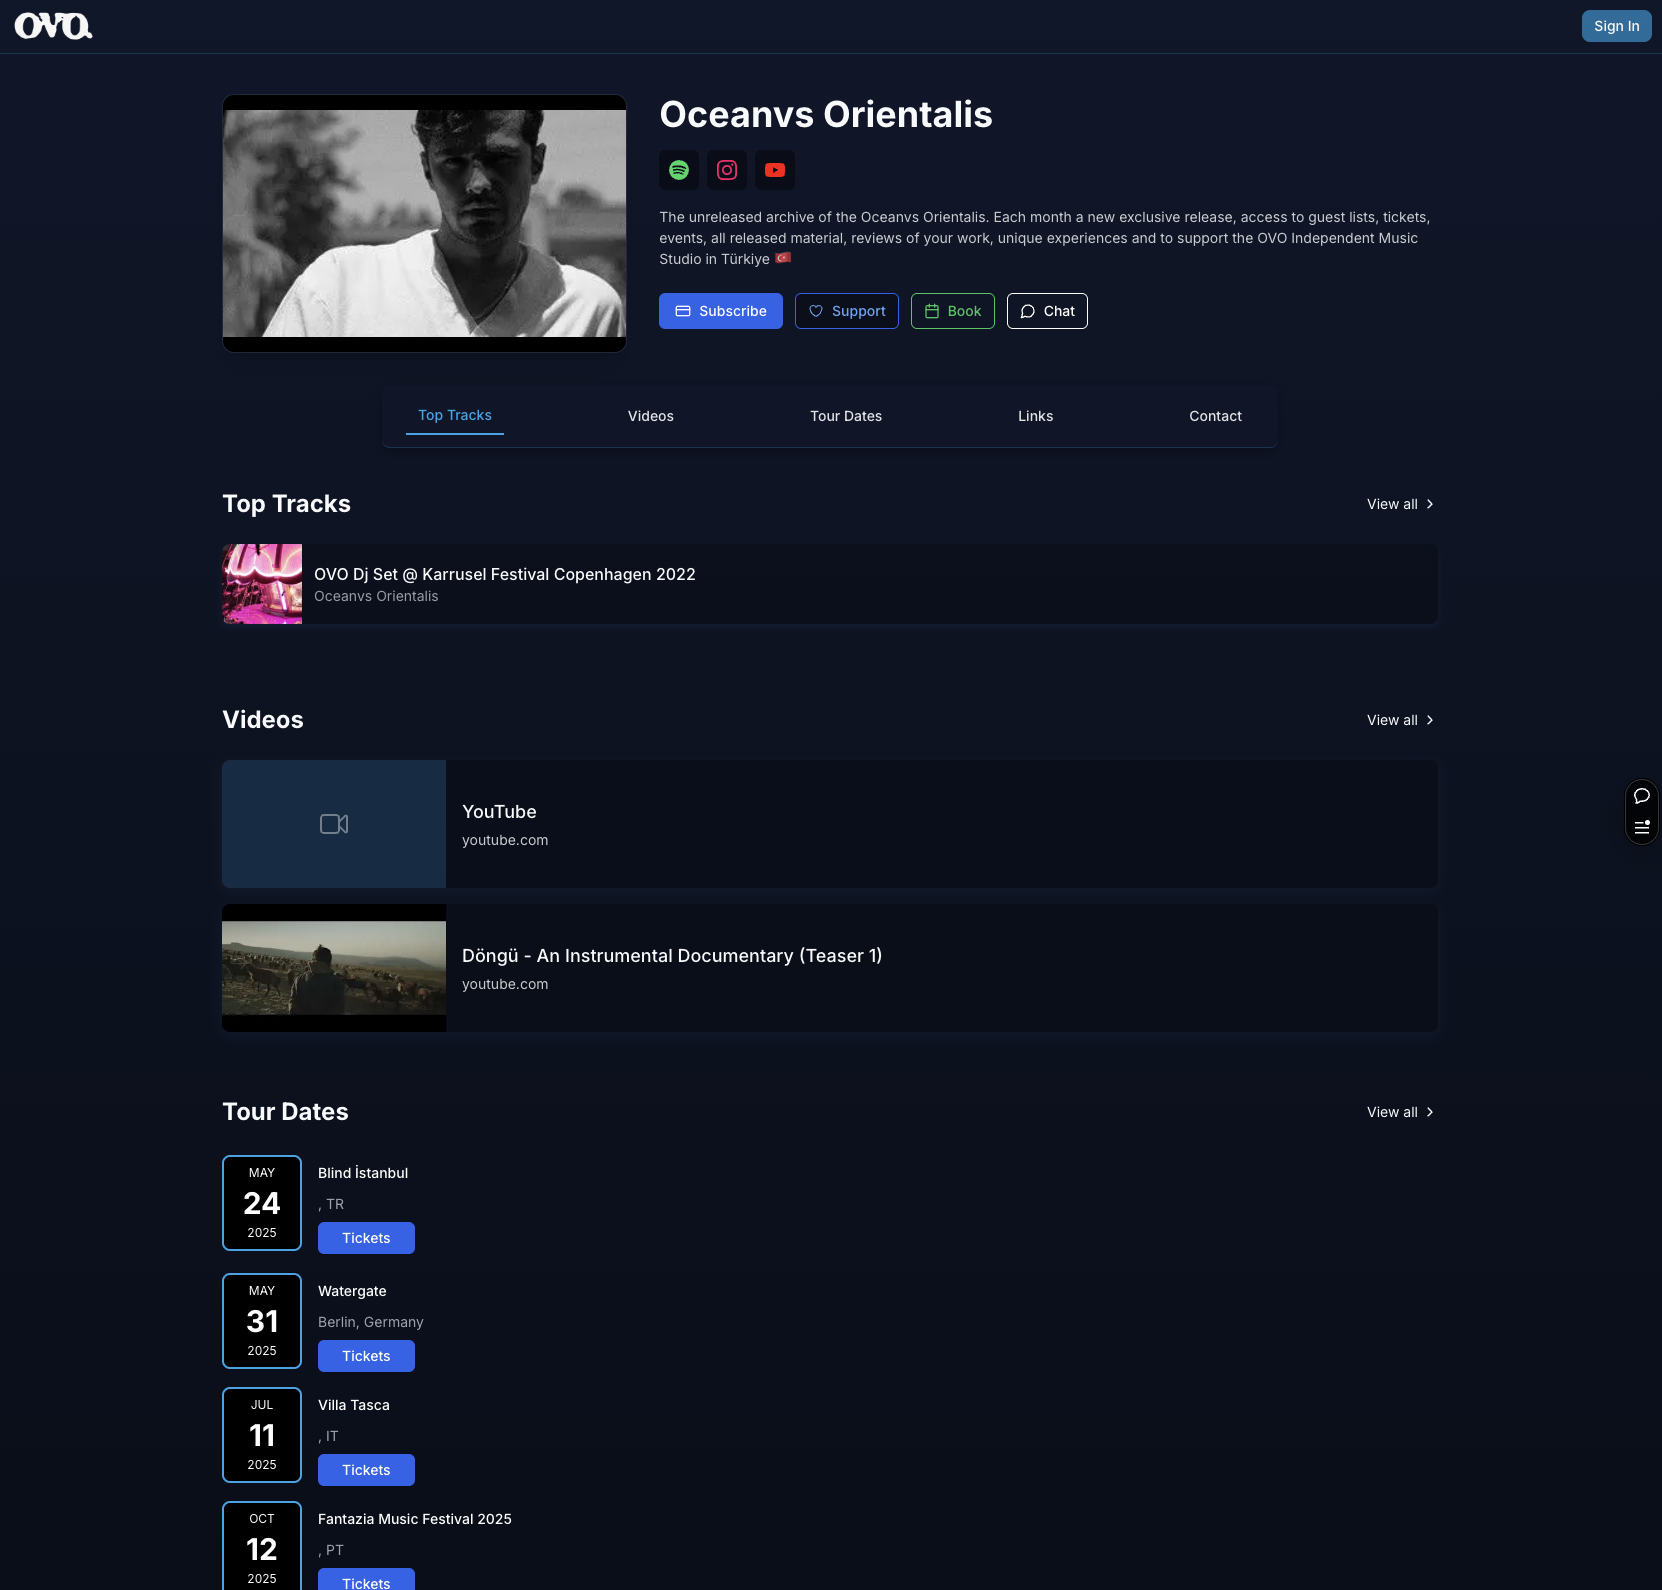
Task: Open Chat with the artist
Action: tap(1046, 311)
